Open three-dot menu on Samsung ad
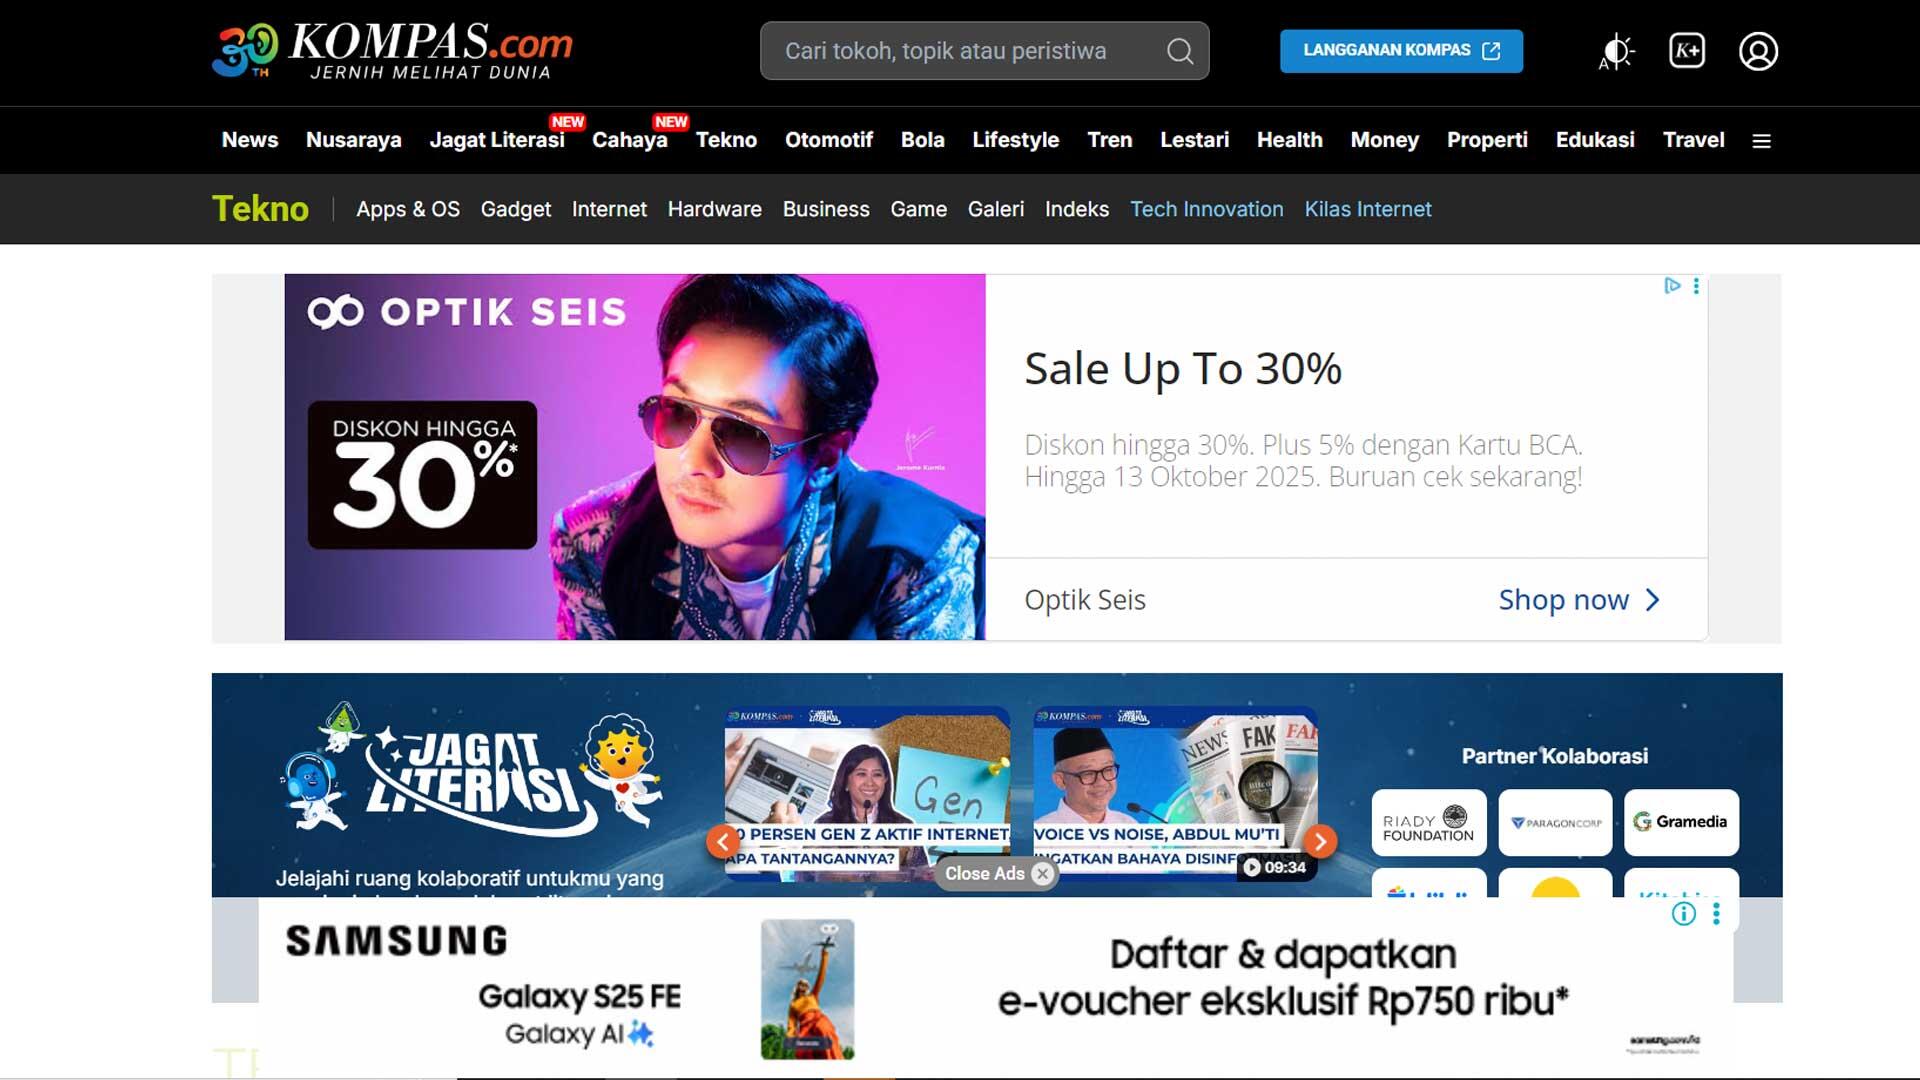The height and width of the screenshot is (1080, 1920). (1716, 914)
